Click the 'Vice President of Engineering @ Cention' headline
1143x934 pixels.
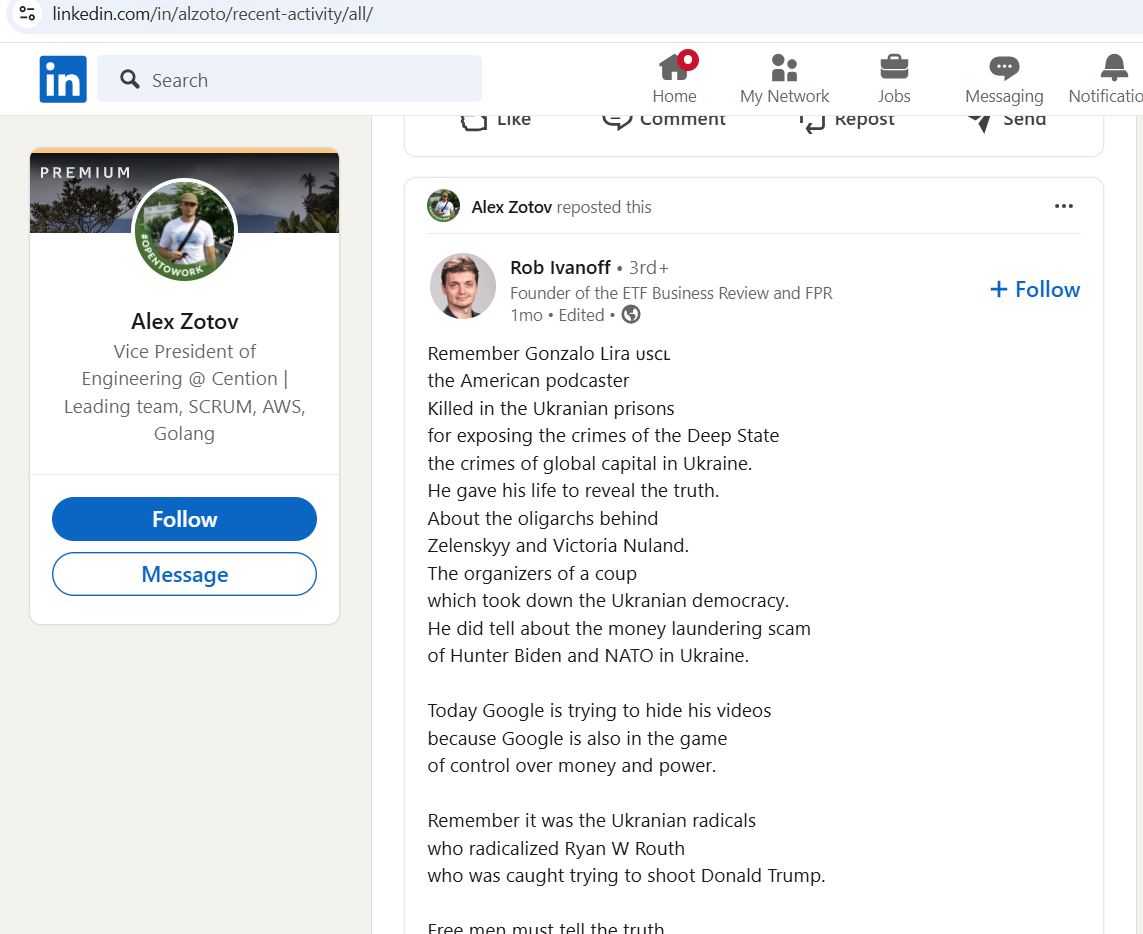coord(184,392)
